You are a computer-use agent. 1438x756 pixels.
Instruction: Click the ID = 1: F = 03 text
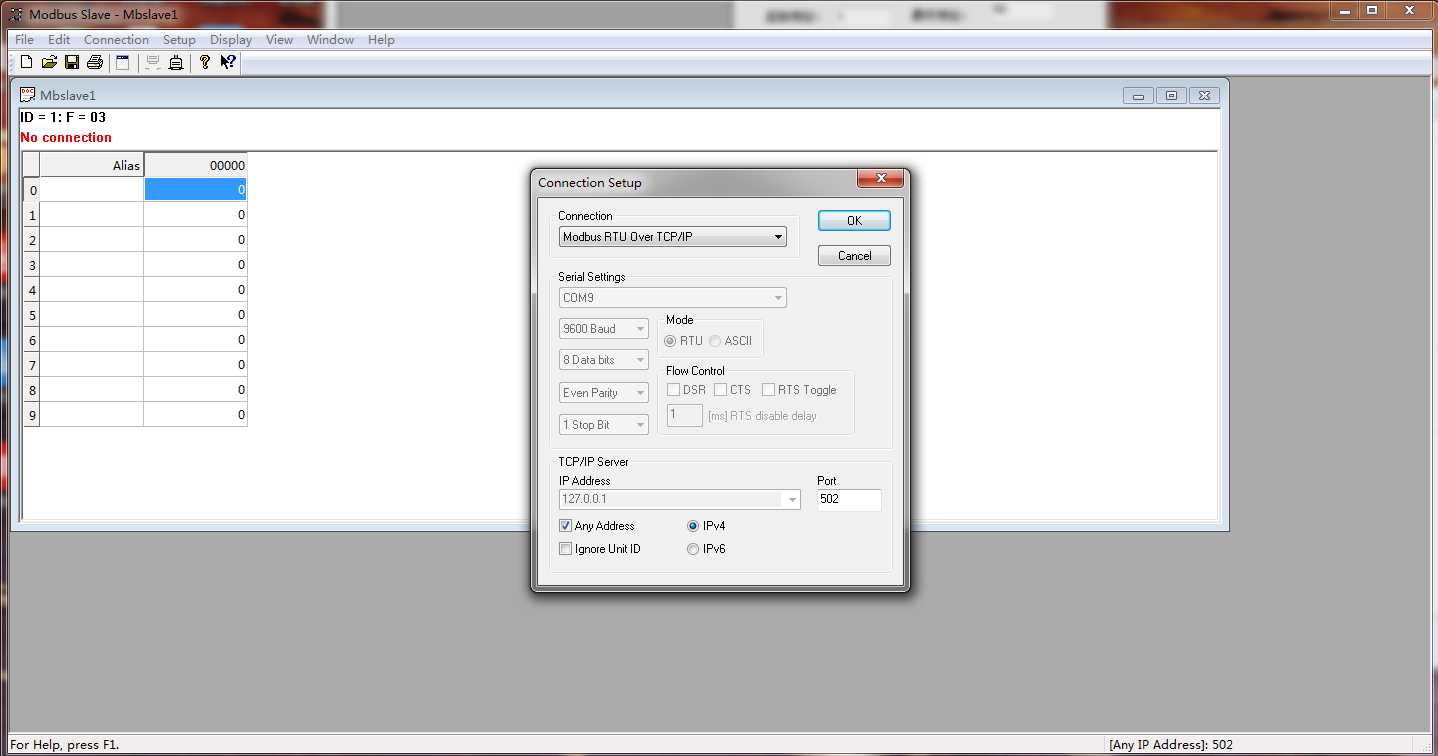tap(63, 117)
